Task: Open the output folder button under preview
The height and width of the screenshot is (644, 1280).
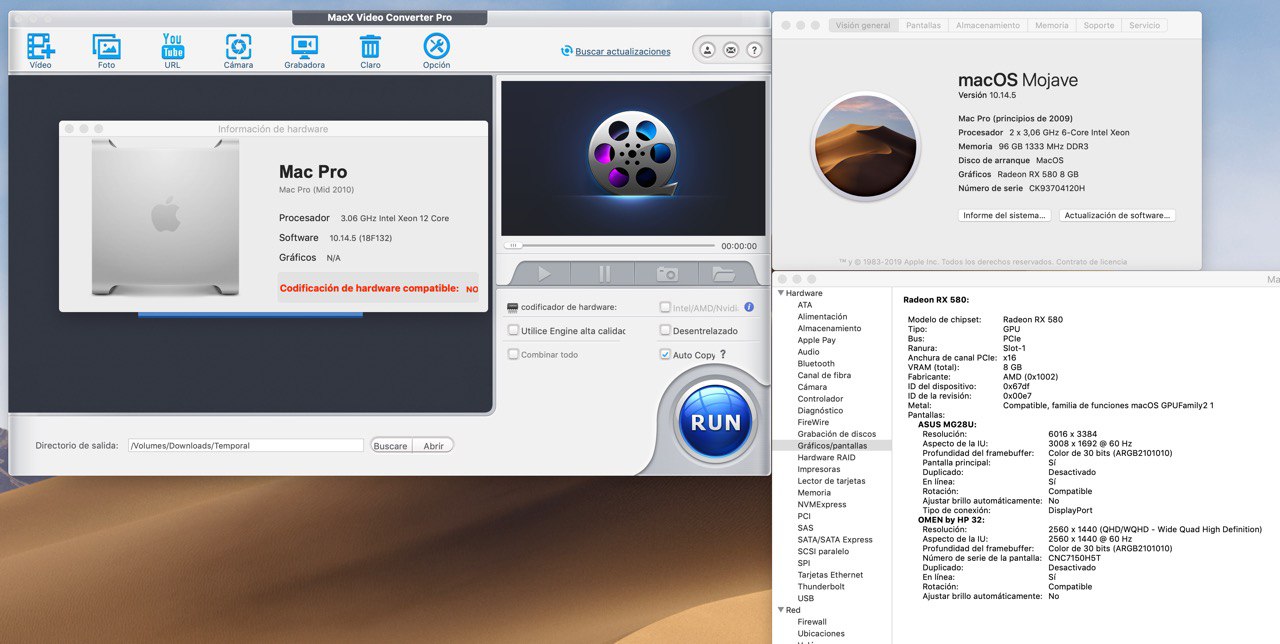Action: (723, 273)
